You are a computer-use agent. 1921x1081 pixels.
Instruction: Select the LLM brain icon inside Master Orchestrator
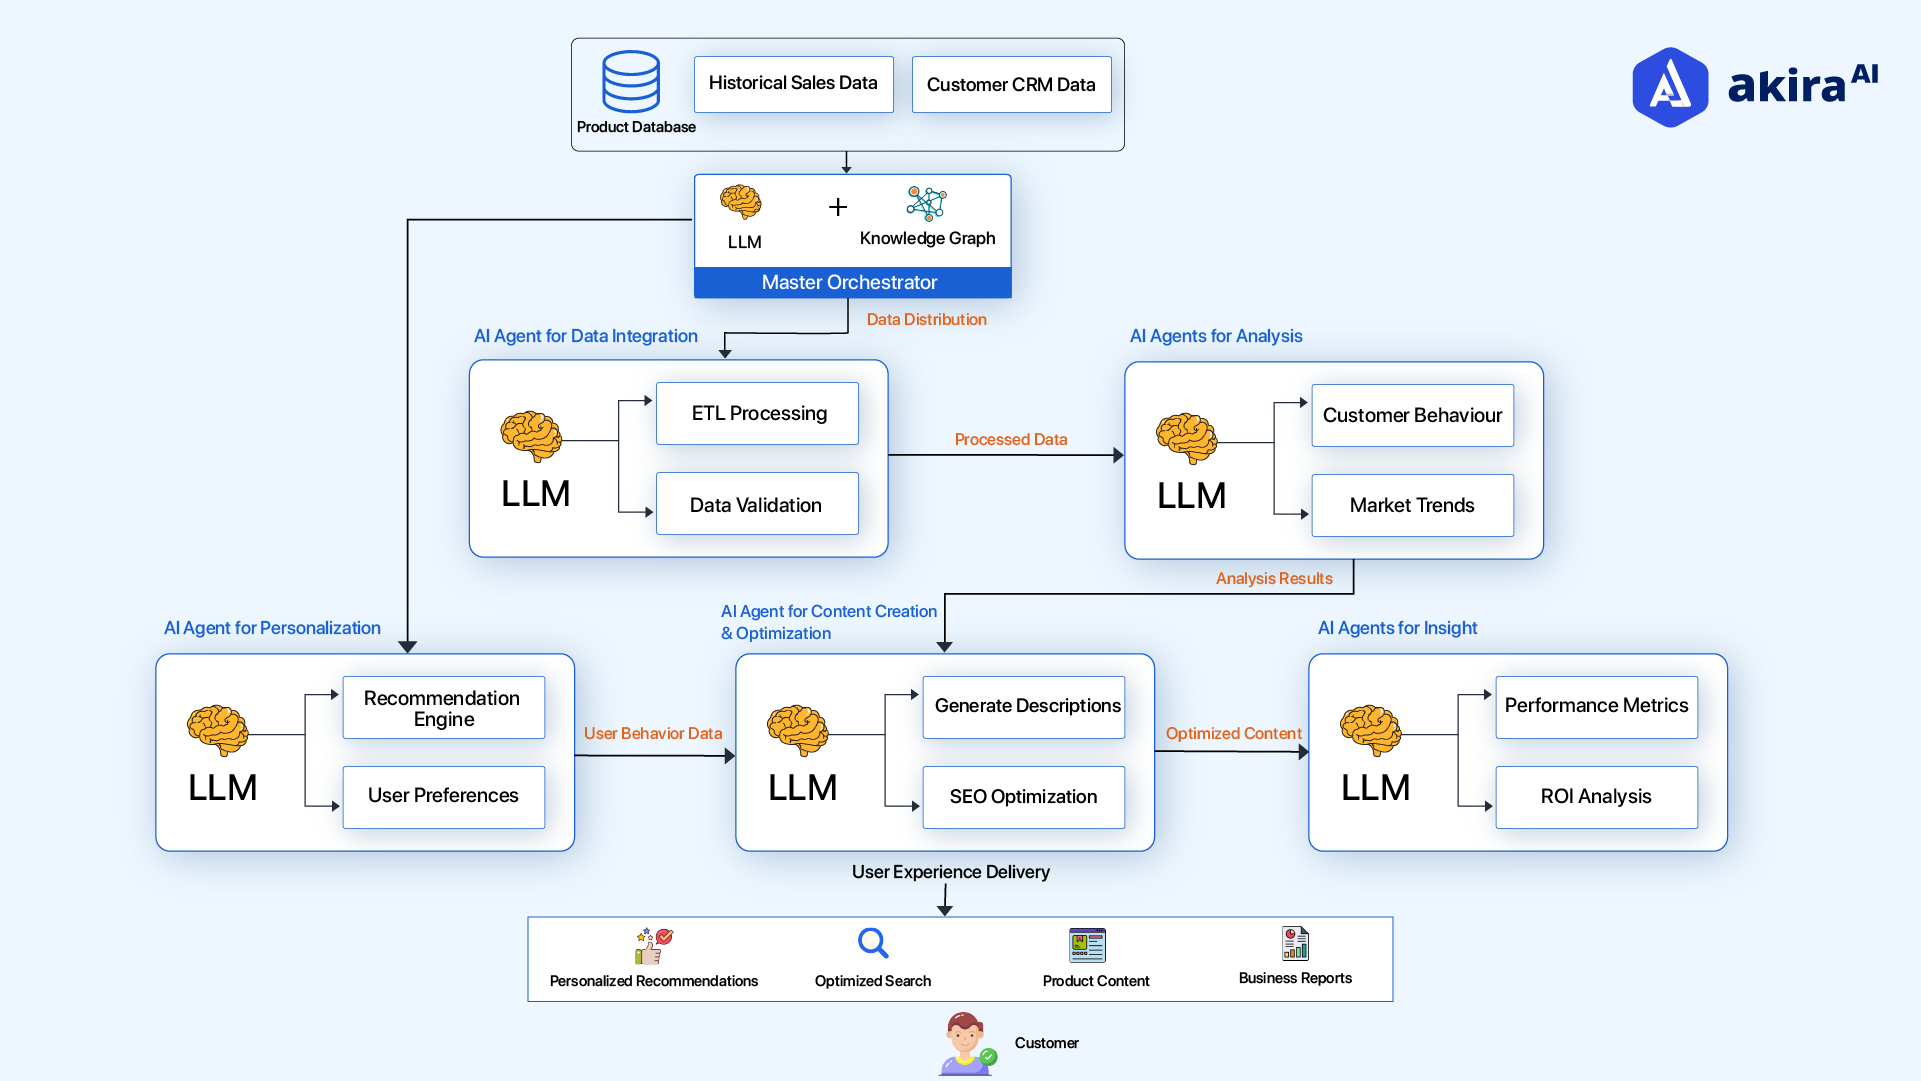740,205
